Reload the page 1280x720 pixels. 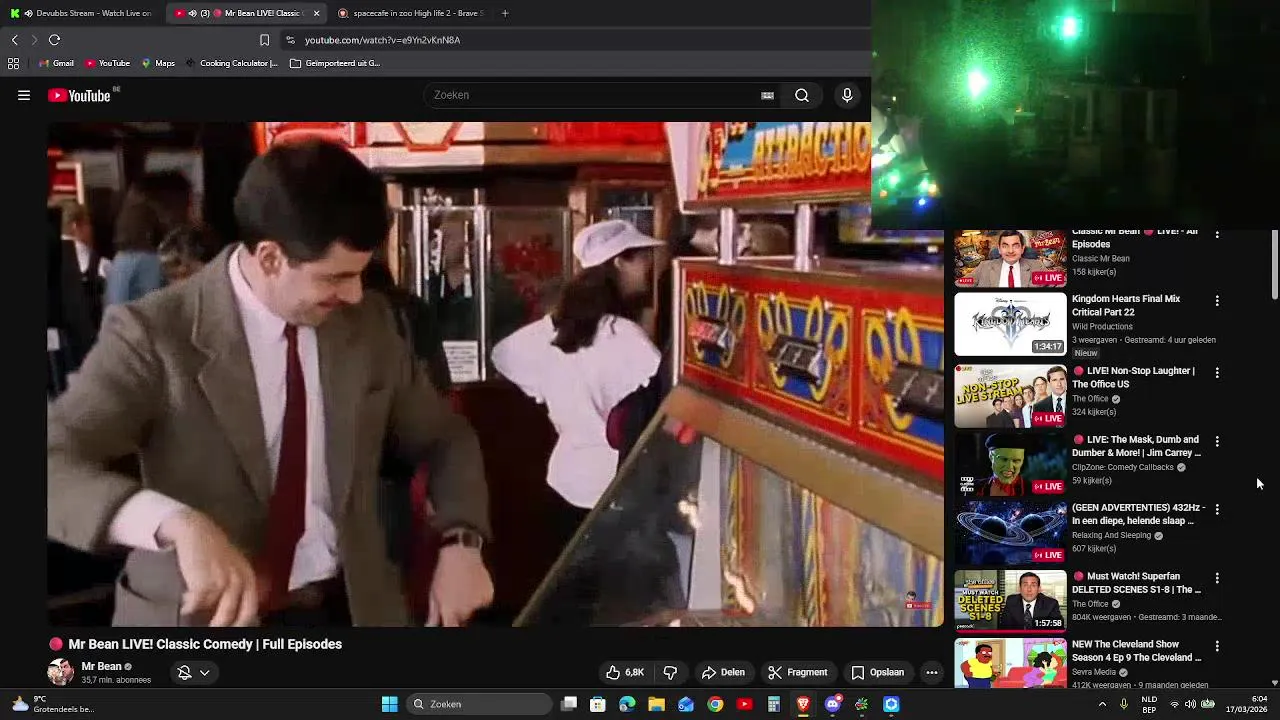coord(54,40)
